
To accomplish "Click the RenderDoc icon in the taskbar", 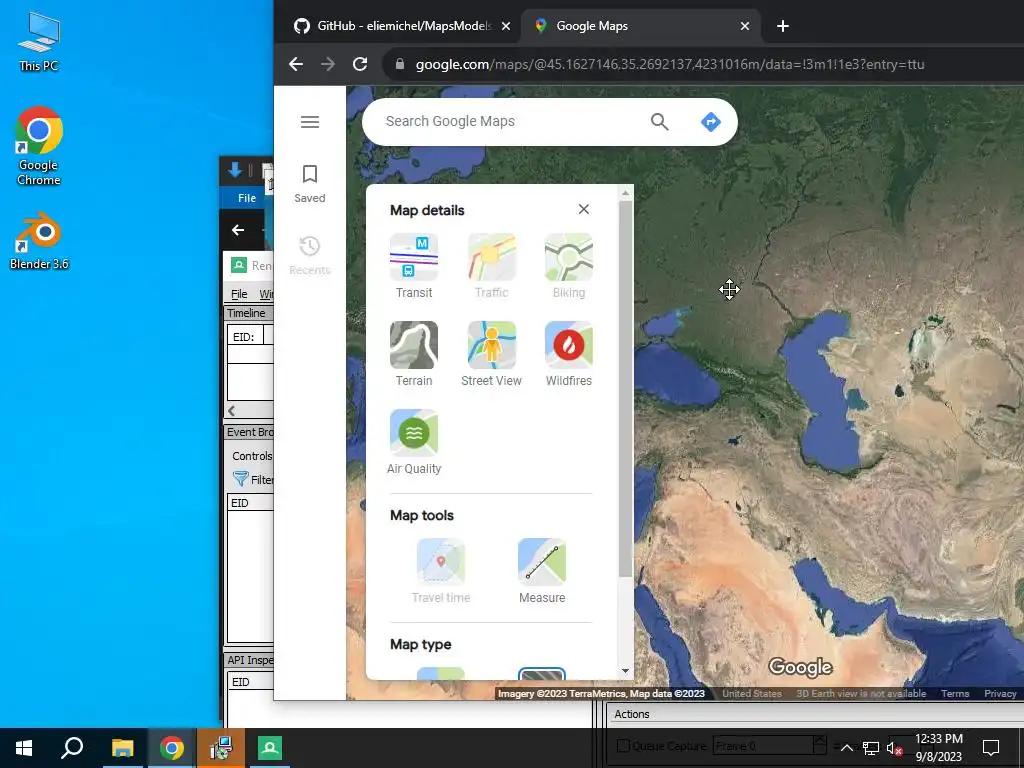I will [270, 748].
